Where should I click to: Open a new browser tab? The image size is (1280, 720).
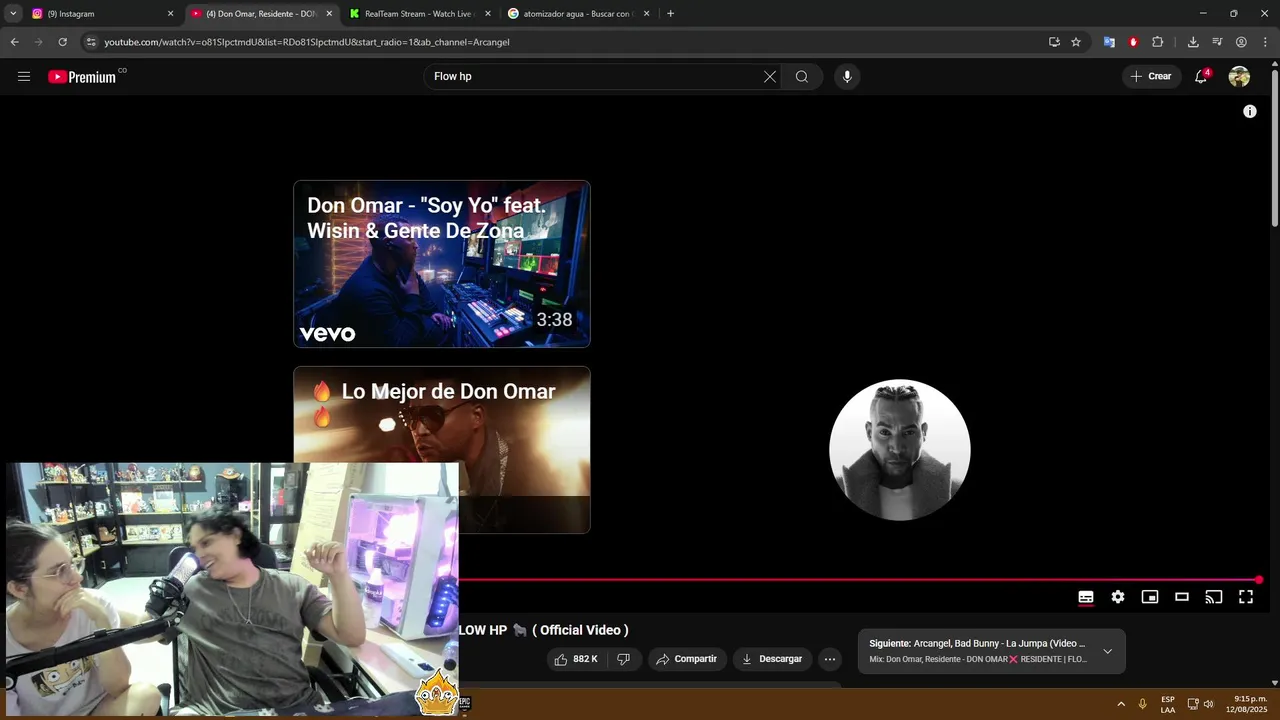point(670,14)
